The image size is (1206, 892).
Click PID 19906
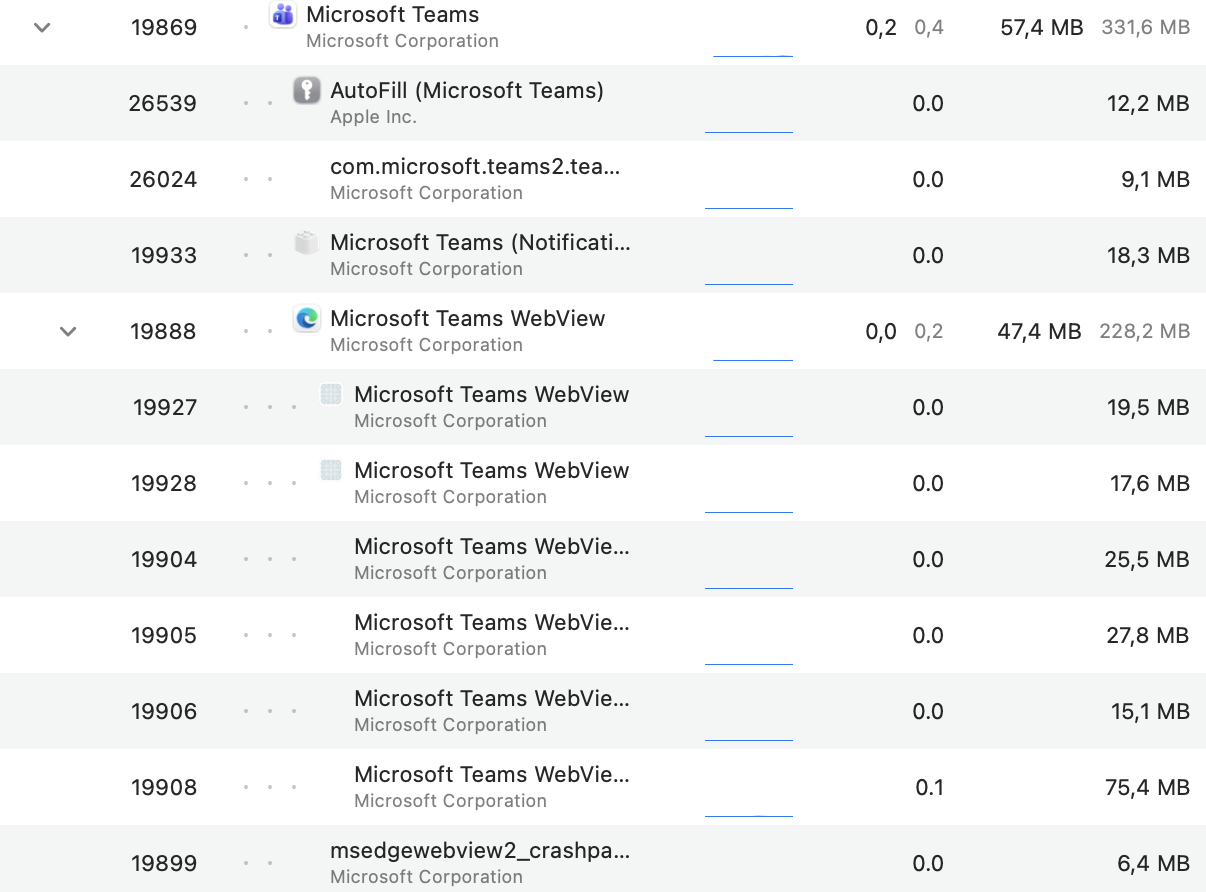164,711
